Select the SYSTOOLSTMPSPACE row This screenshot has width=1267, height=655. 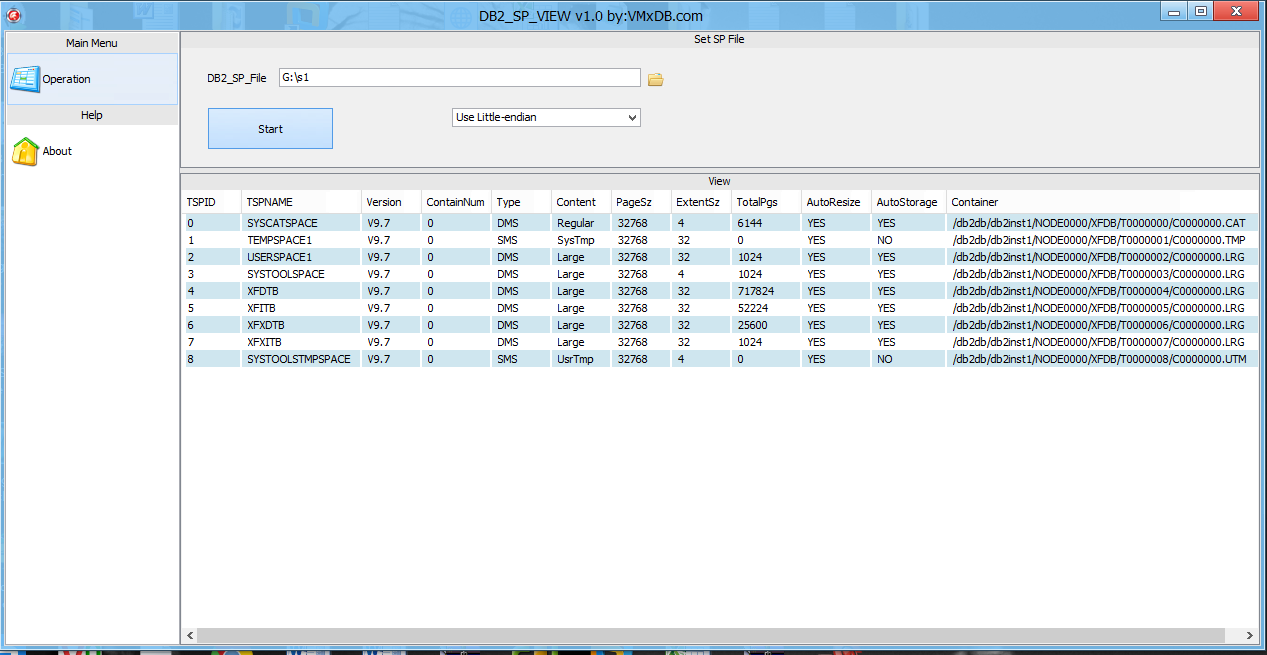click(x=299, y=359)
